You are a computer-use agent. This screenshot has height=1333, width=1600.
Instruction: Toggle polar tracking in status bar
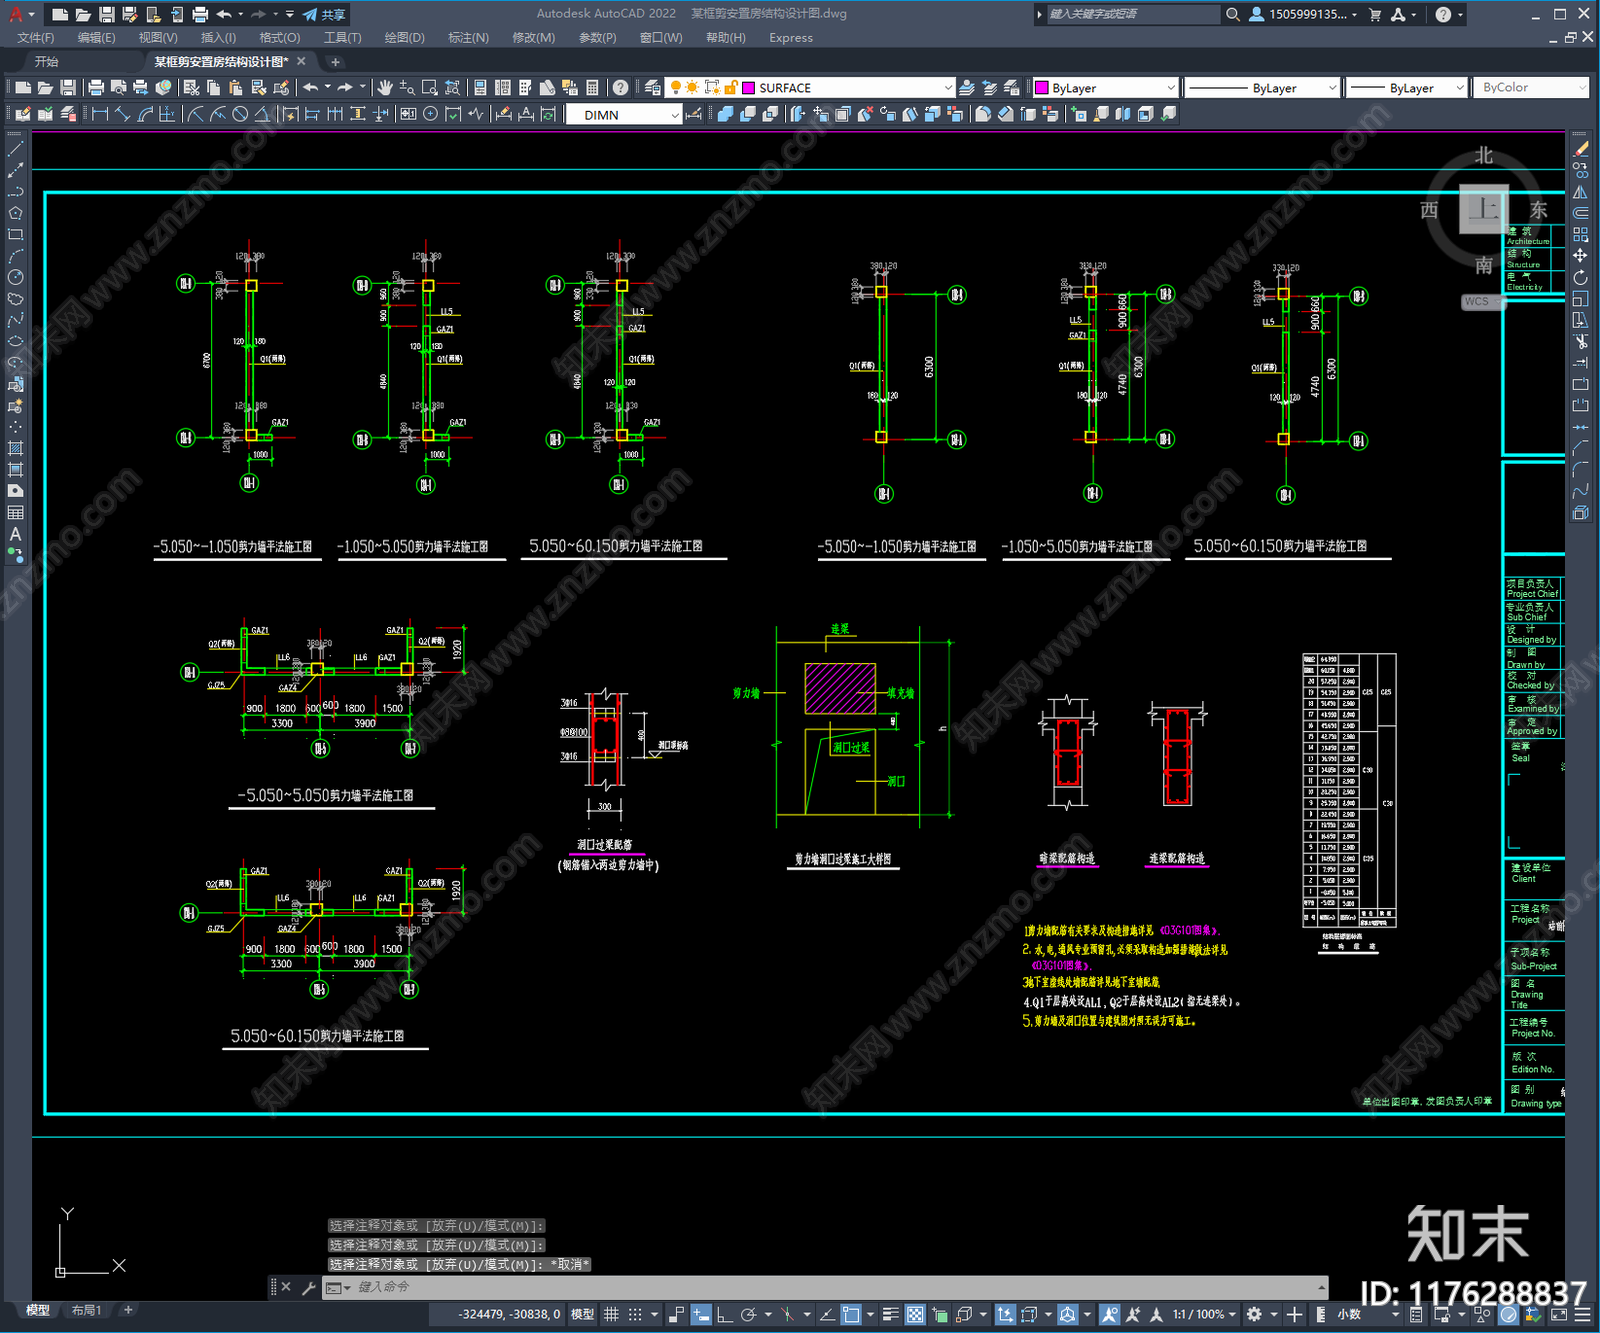748,1314
